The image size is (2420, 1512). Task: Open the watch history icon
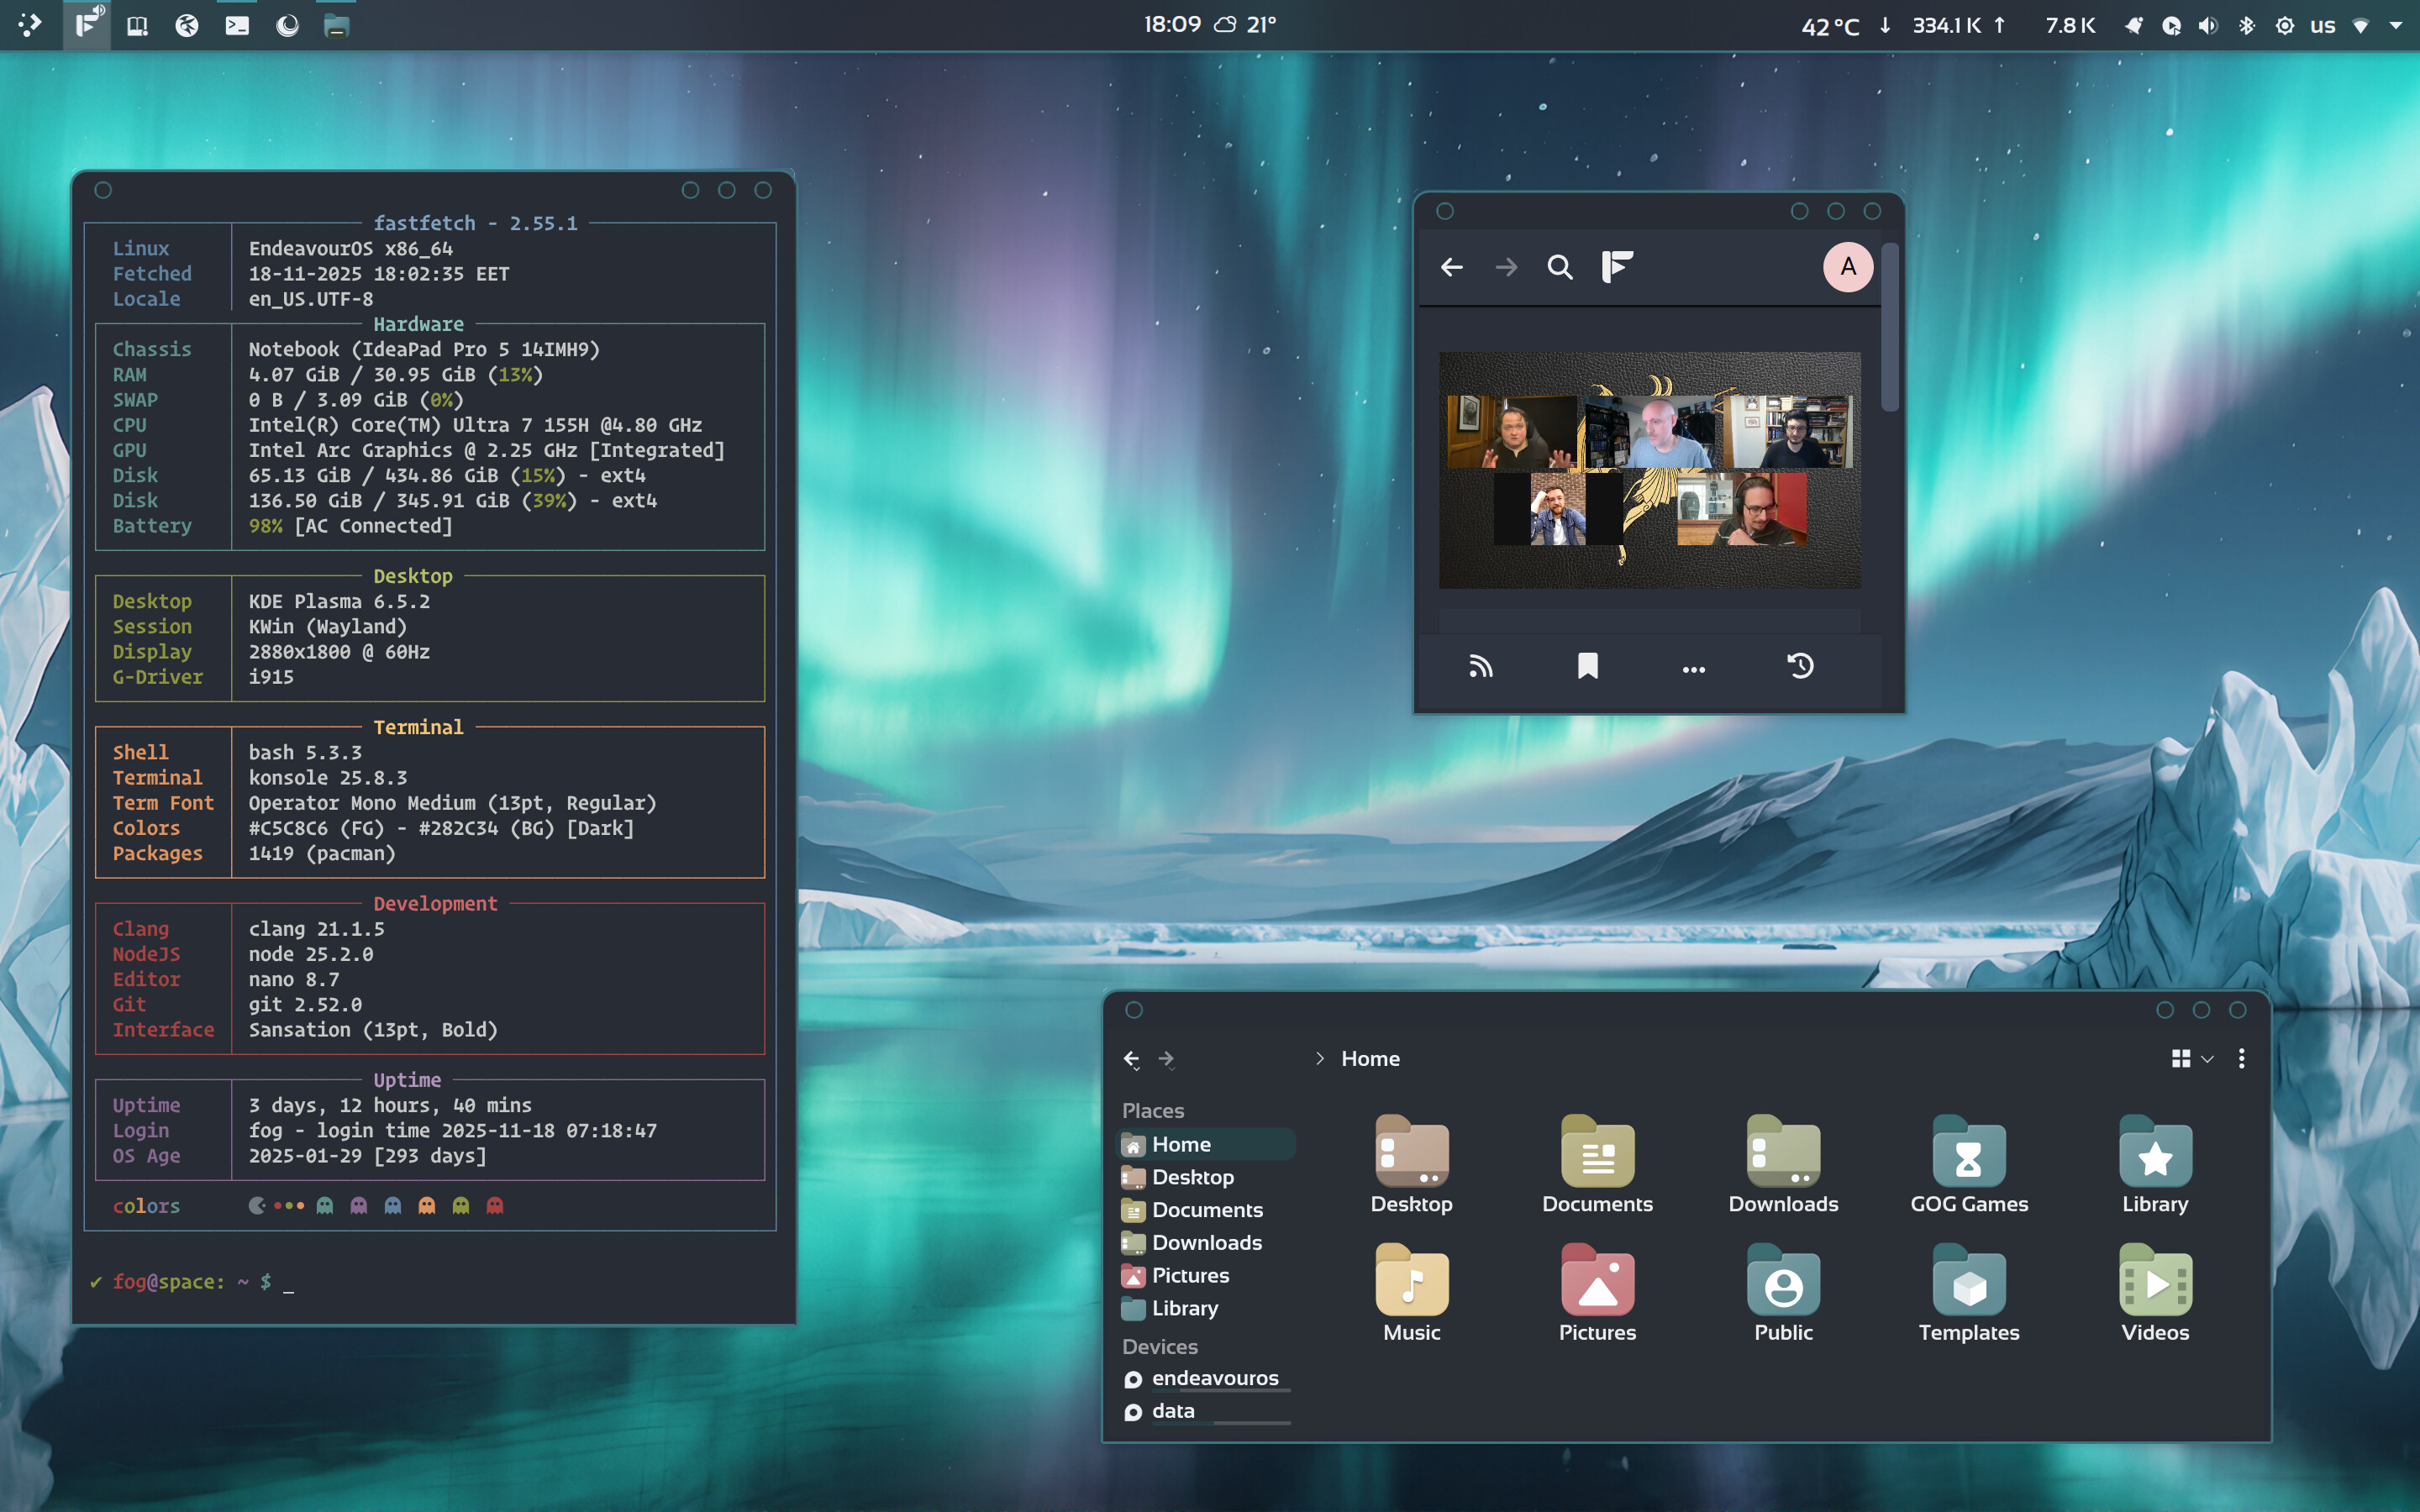pyautogui.click(x=1800, y=667)
